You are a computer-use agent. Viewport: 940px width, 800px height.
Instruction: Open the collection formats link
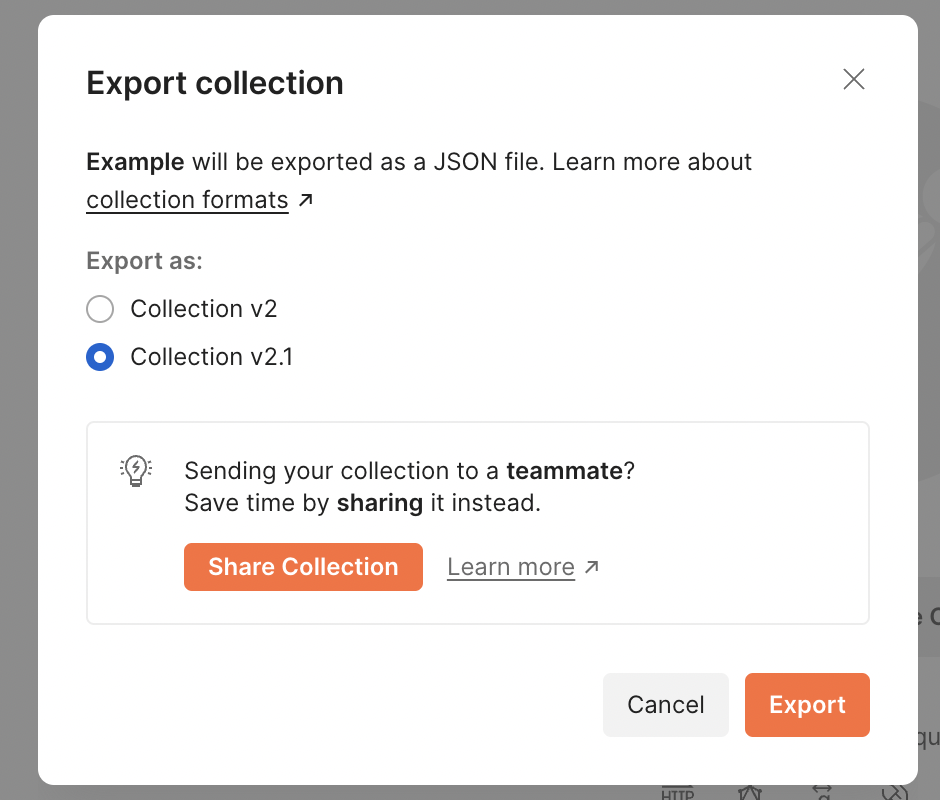pyautogui.click(x=187, y=200)
